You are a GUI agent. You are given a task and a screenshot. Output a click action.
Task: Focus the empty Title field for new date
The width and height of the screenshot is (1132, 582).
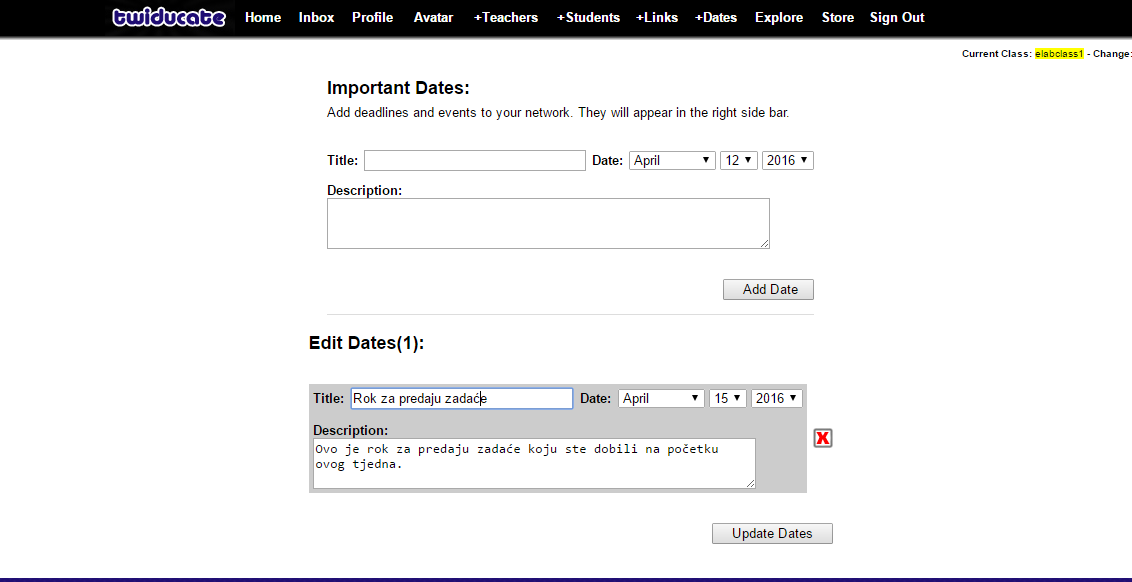click(474, 160)
